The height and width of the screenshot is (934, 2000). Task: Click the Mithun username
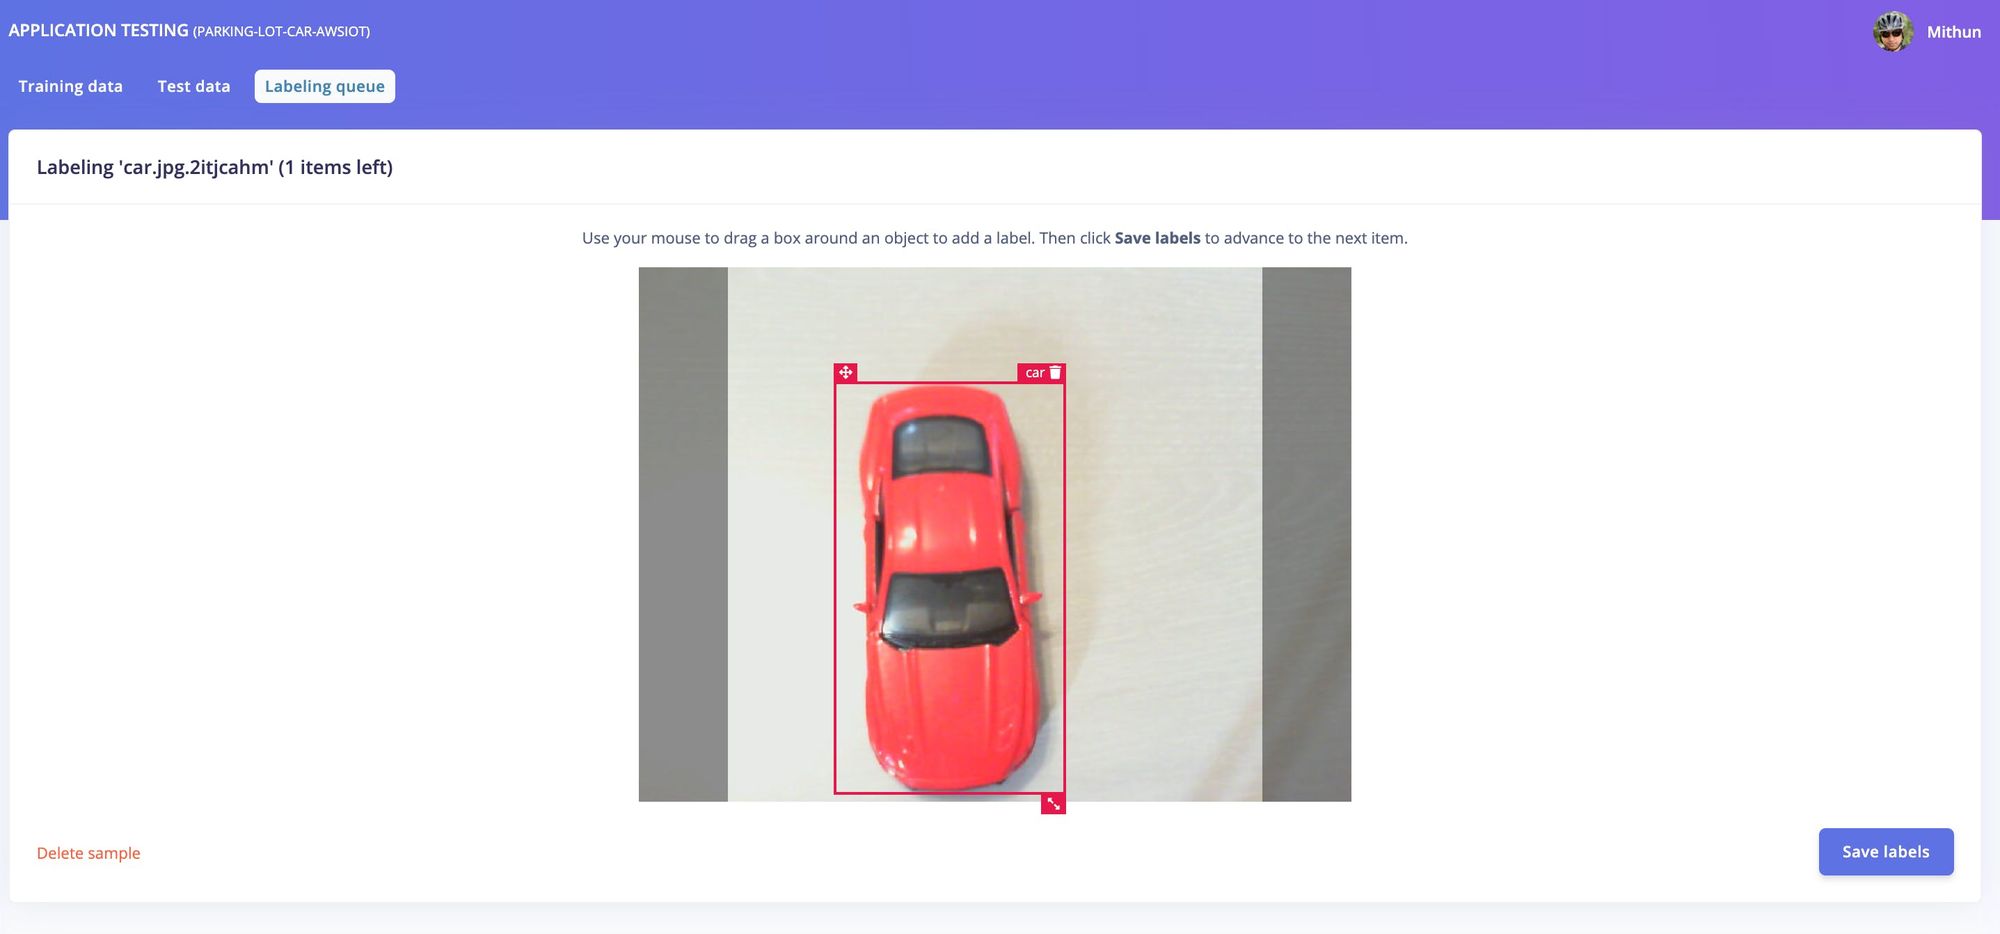click(1954, 32)
